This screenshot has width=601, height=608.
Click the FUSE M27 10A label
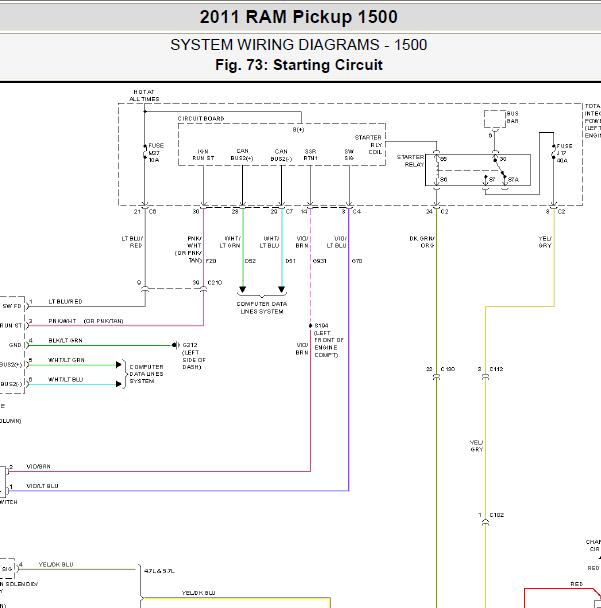pos(156,152)
